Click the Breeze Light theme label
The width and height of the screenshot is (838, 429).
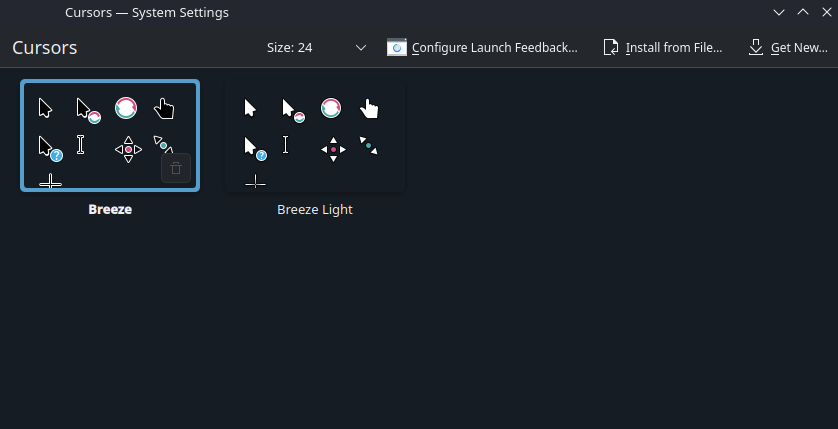point(315,209)
